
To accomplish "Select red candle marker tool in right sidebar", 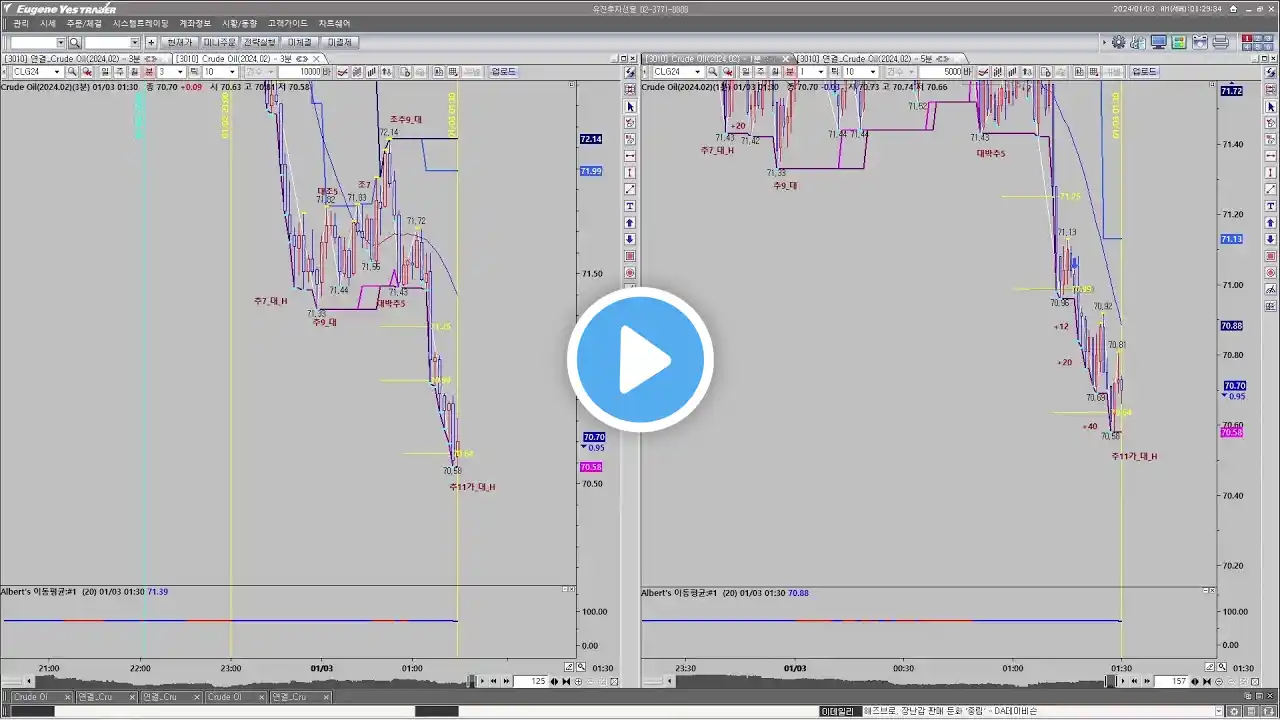I will point(1271,256).
